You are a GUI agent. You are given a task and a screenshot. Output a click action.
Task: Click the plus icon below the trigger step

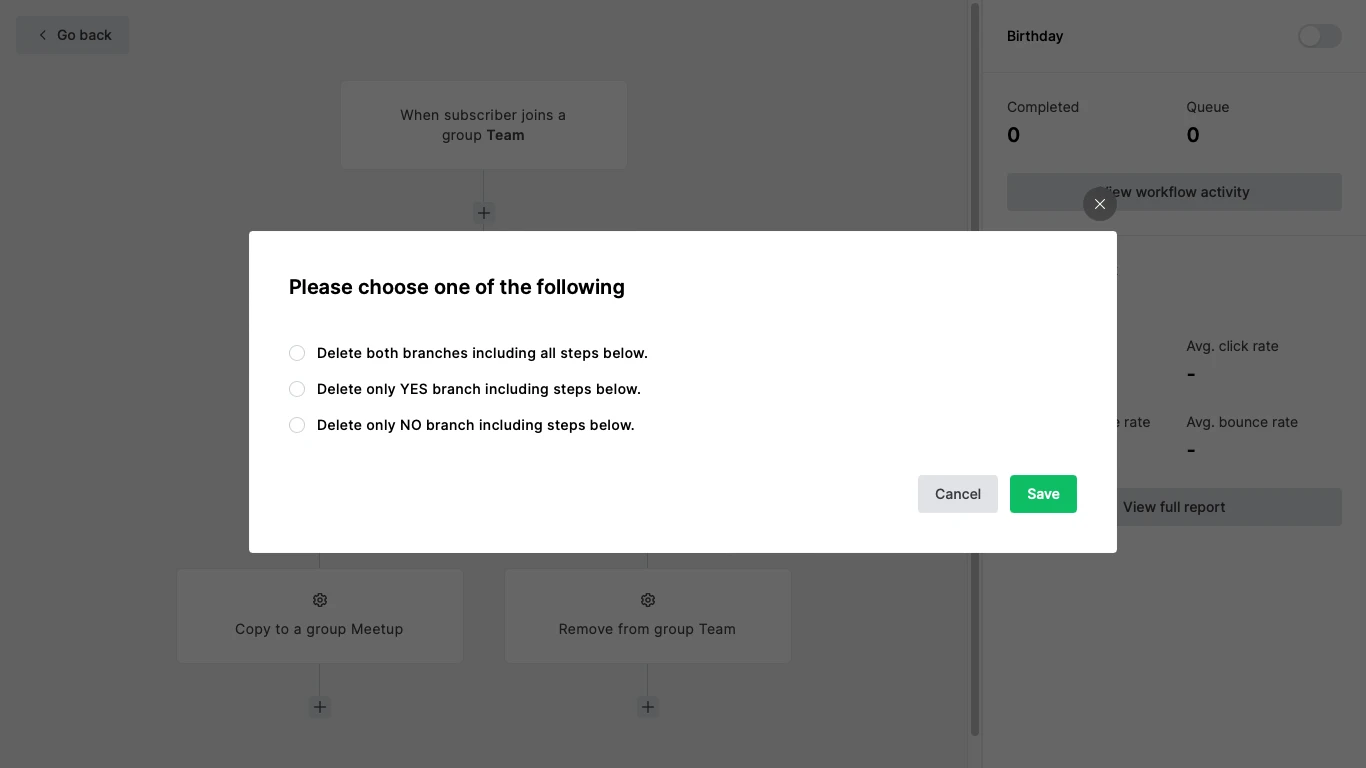coord(484,213)
